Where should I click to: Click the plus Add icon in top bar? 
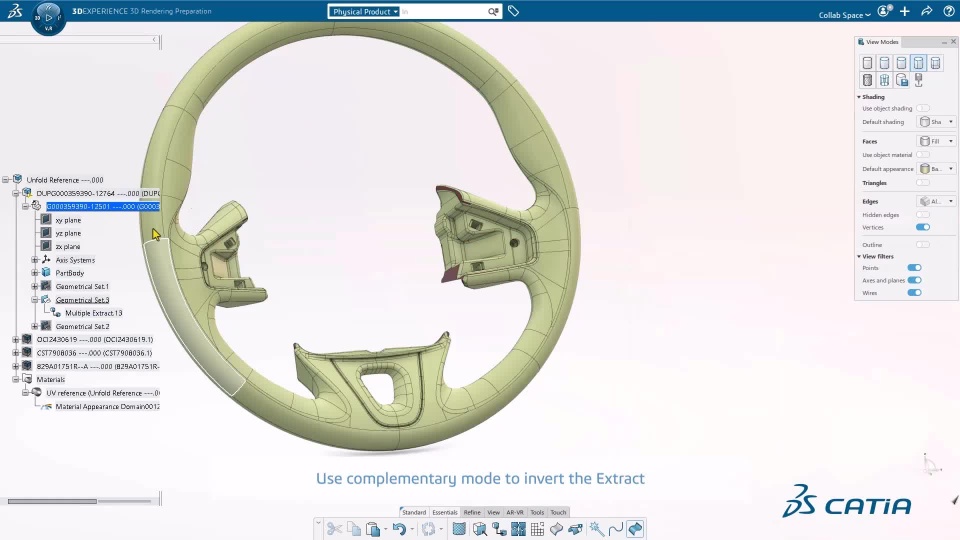coord(905,11)
